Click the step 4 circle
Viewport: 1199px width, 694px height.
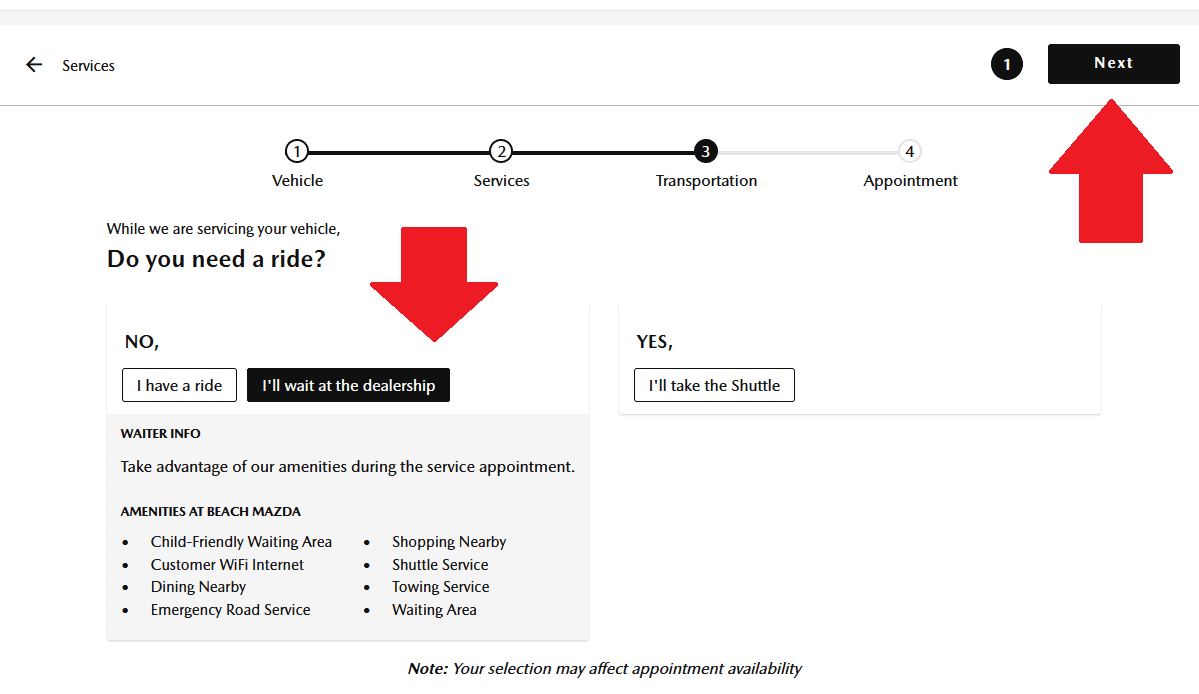(909, 152)
